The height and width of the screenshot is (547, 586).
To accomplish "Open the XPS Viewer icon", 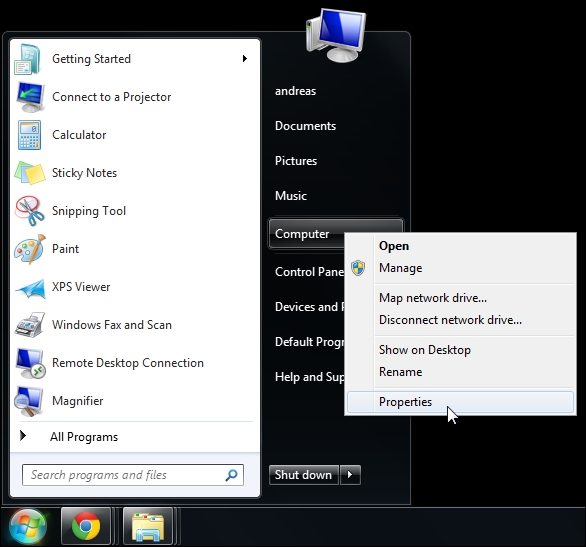I will (31, 288).
